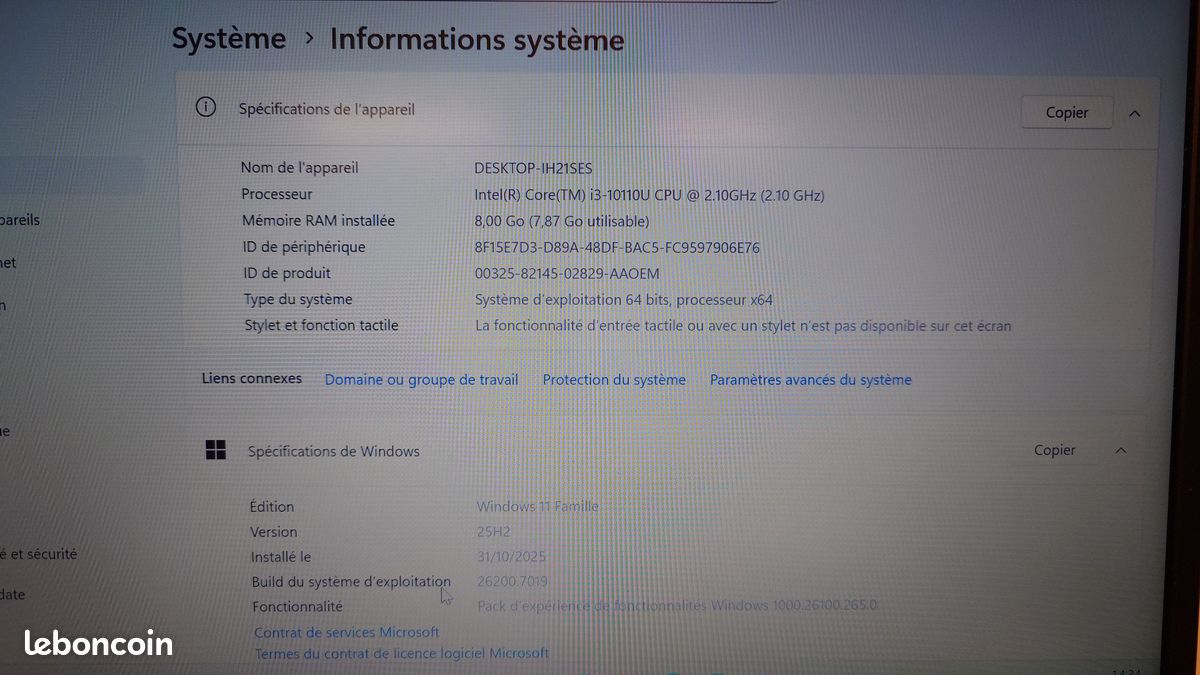Select the Windows 11 Famille edition value
This screenshot has height=675, width=1200.
pyautogui.click(x=537, y=506)
